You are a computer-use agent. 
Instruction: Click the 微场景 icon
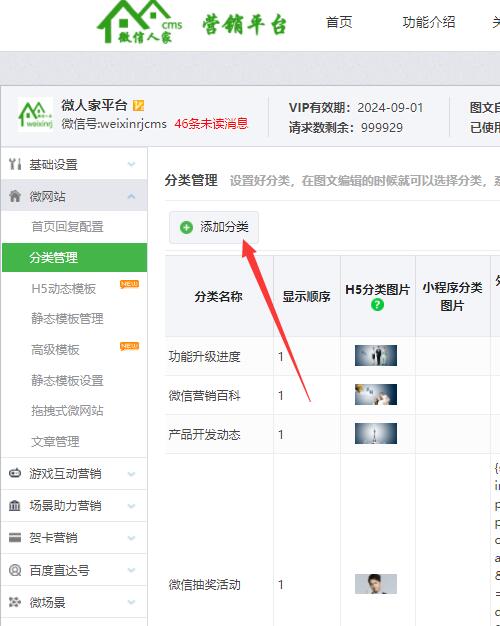(x=15, y=602)
